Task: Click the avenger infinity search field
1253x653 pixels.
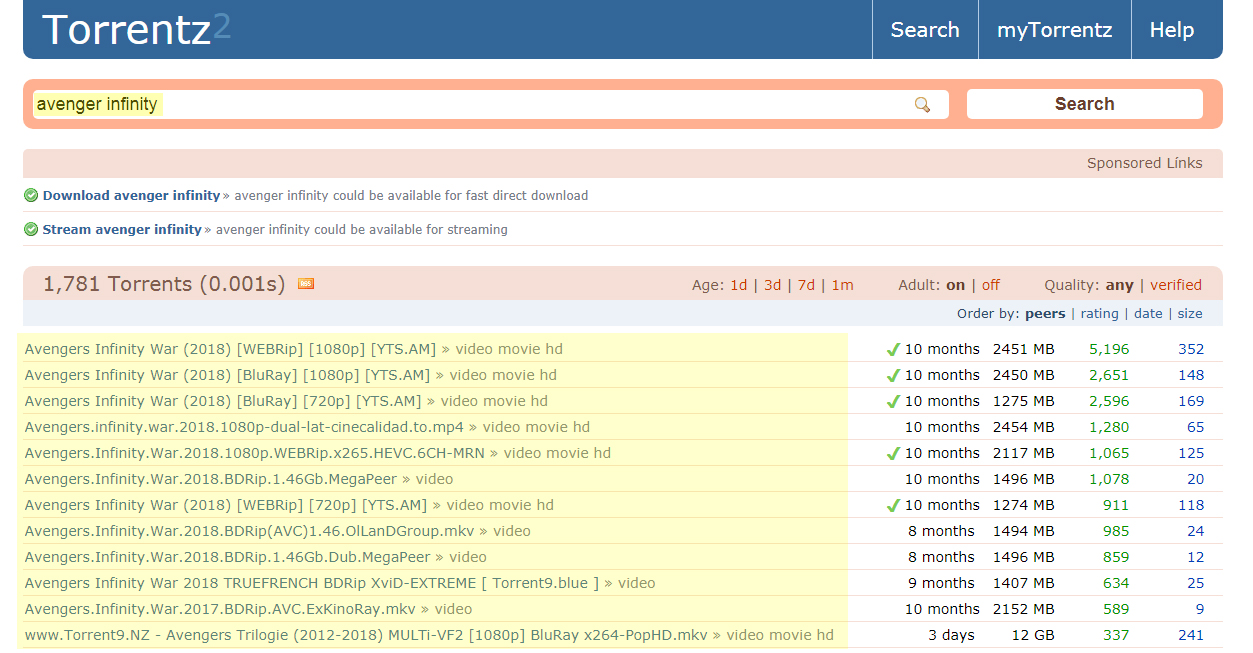Action: [490, 104]
